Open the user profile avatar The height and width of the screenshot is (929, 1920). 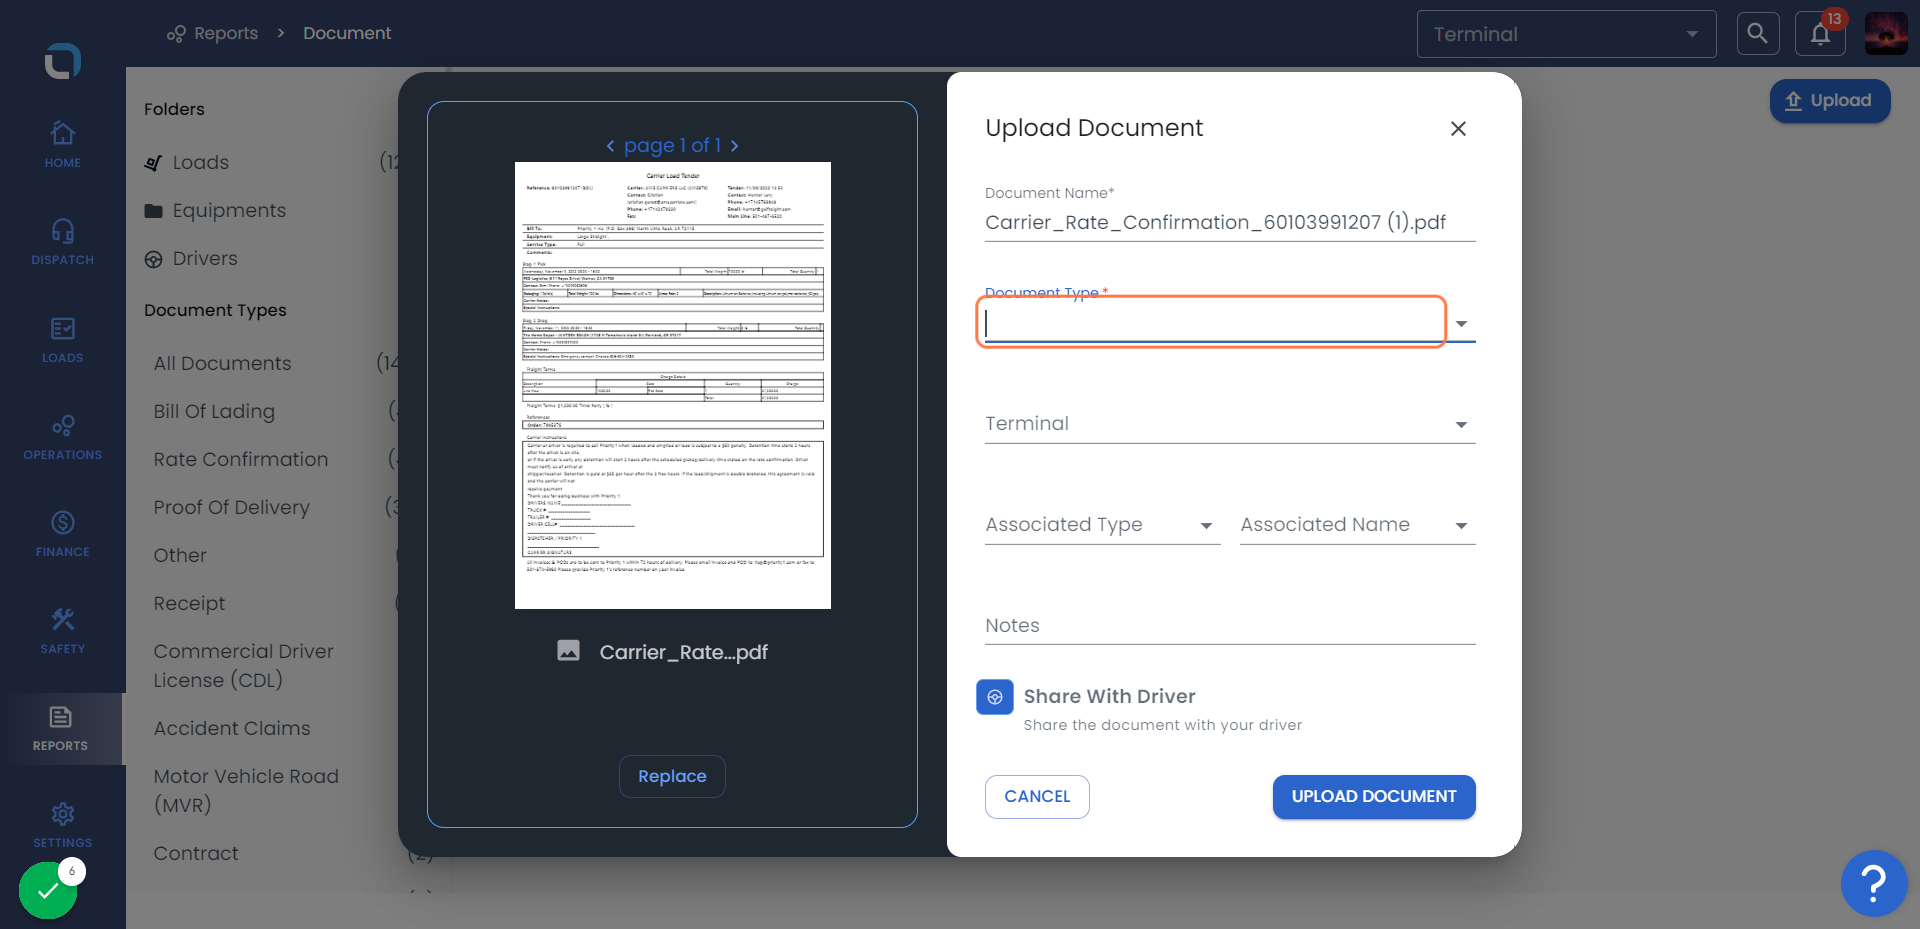tap(1886, 34)
